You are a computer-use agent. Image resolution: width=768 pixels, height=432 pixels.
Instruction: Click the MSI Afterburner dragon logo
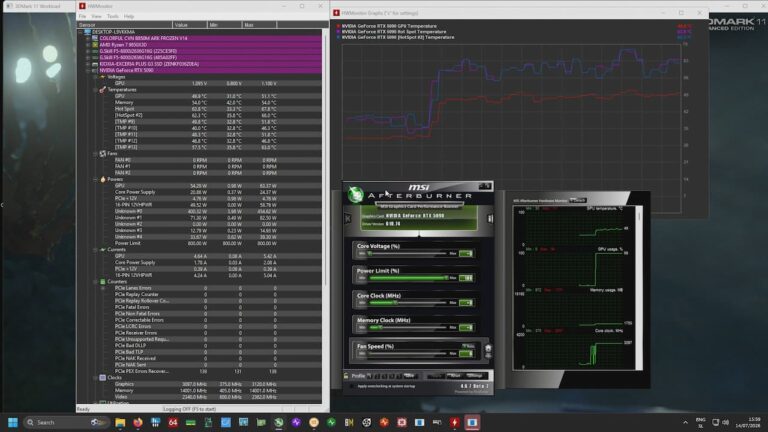click(x=356, y=194)
